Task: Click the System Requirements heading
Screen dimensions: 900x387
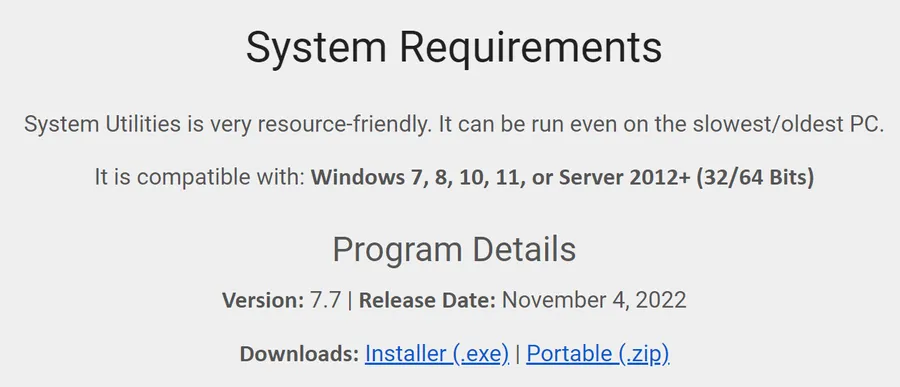Action: tap(454, 48)
